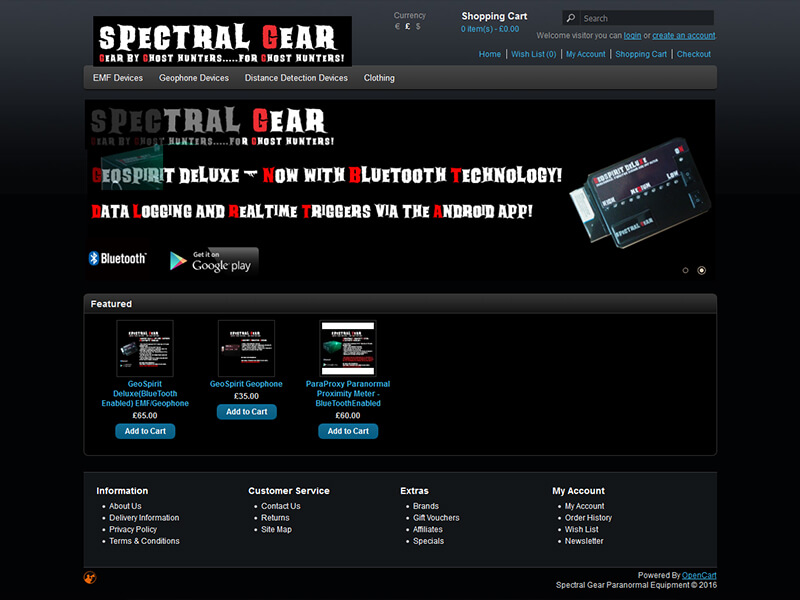Screen dimensions: 800x600
Task: Open the EMF Devices category
Action: point(118,78)
